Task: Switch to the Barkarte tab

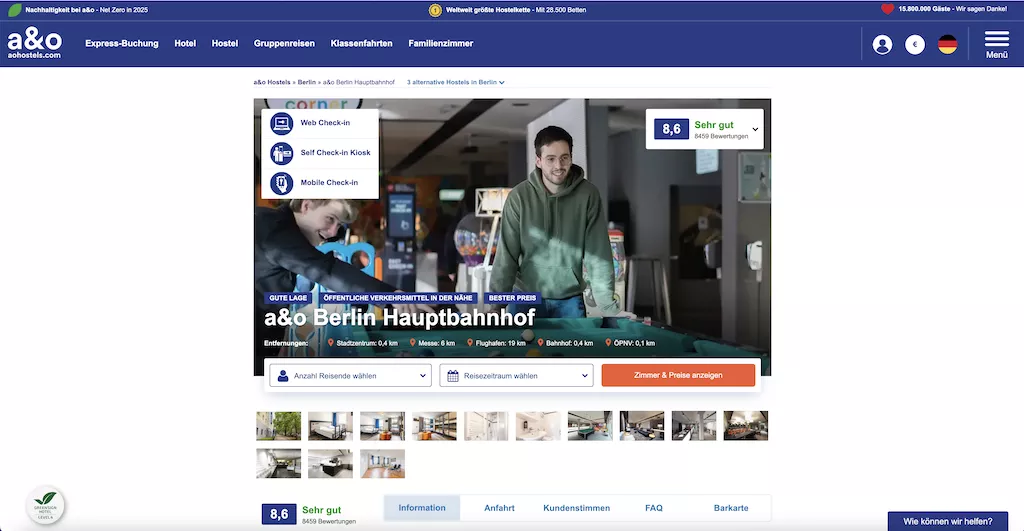Action: 731,507
